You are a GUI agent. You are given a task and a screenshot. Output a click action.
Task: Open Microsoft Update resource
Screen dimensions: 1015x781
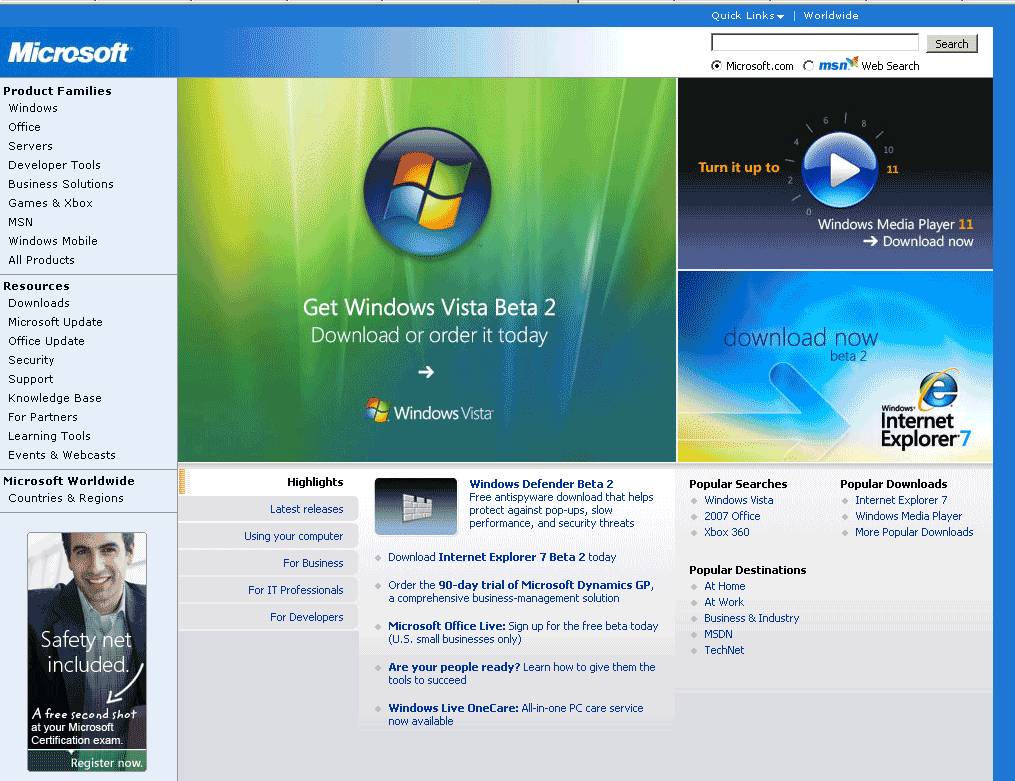coord(56,322)
